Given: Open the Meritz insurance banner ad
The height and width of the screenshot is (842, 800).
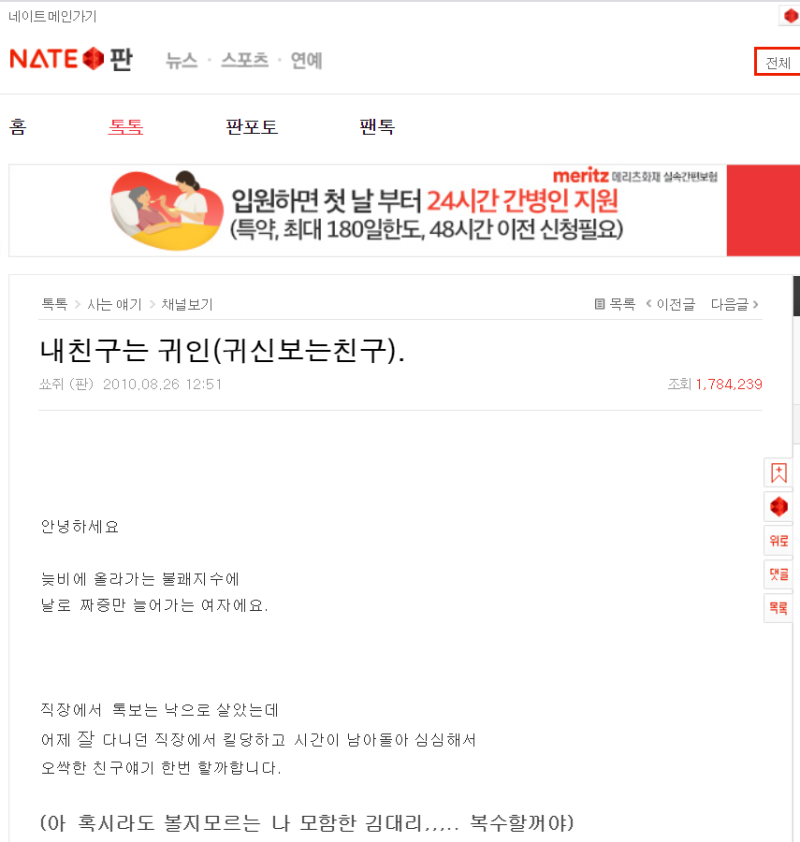Looking at the screenshot, I should pyautogui.click(x=404, y=210).
